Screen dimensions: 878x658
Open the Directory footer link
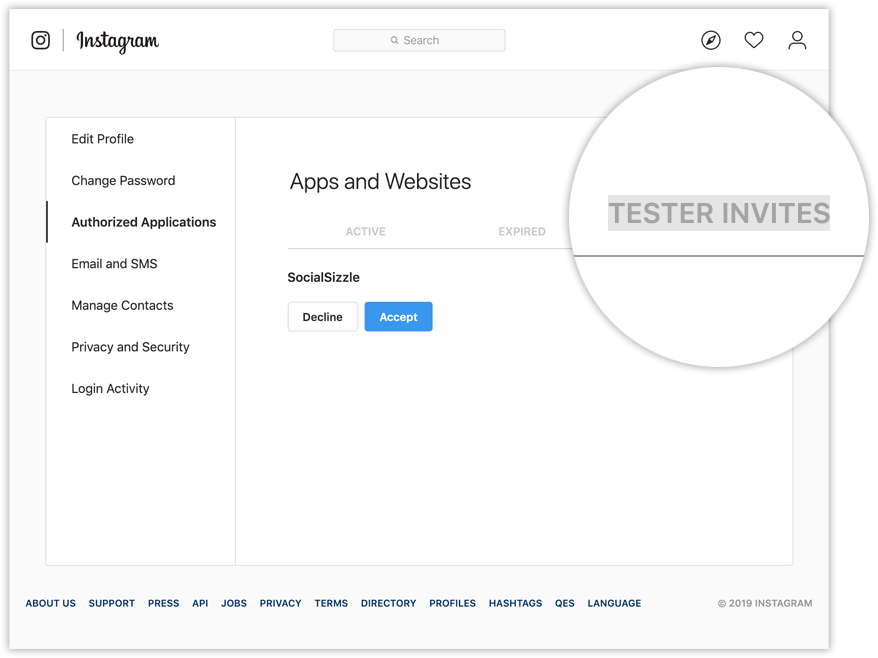[x=389, y=603]
